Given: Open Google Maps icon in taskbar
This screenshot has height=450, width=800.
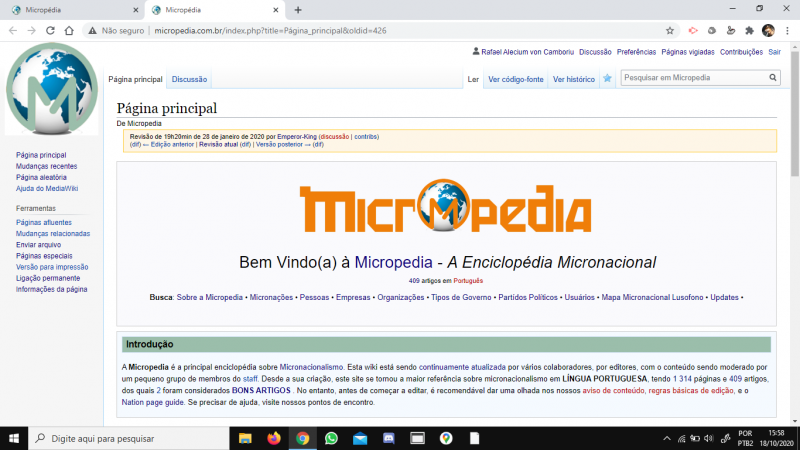Looking at the screenshot, I should point(446,438).
